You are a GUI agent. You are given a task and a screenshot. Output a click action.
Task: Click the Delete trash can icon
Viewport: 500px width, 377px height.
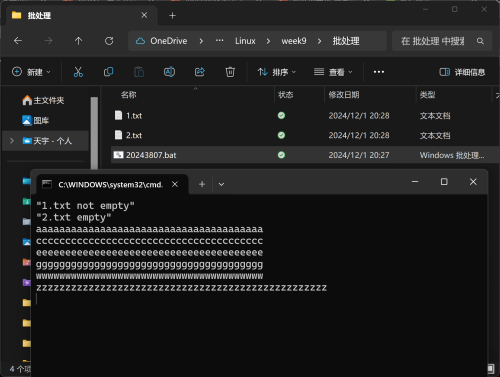point(230,72)
